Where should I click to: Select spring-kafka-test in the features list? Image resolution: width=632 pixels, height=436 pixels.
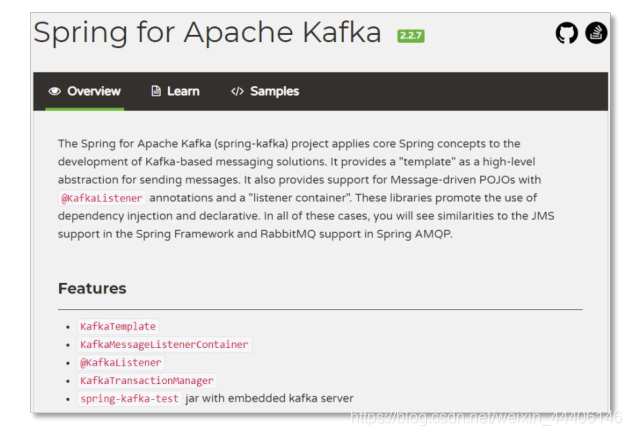pos(129,399)
